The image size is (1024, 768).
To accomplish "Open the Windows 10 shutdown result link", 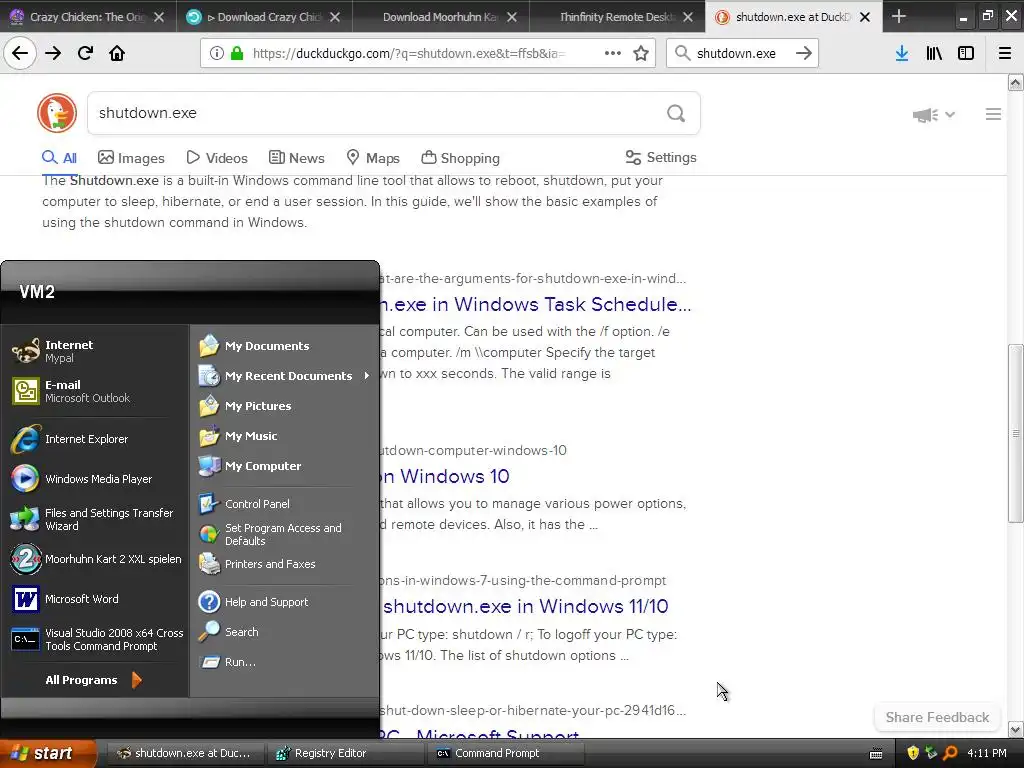I will pyautogui.click(x=445, y=476).
